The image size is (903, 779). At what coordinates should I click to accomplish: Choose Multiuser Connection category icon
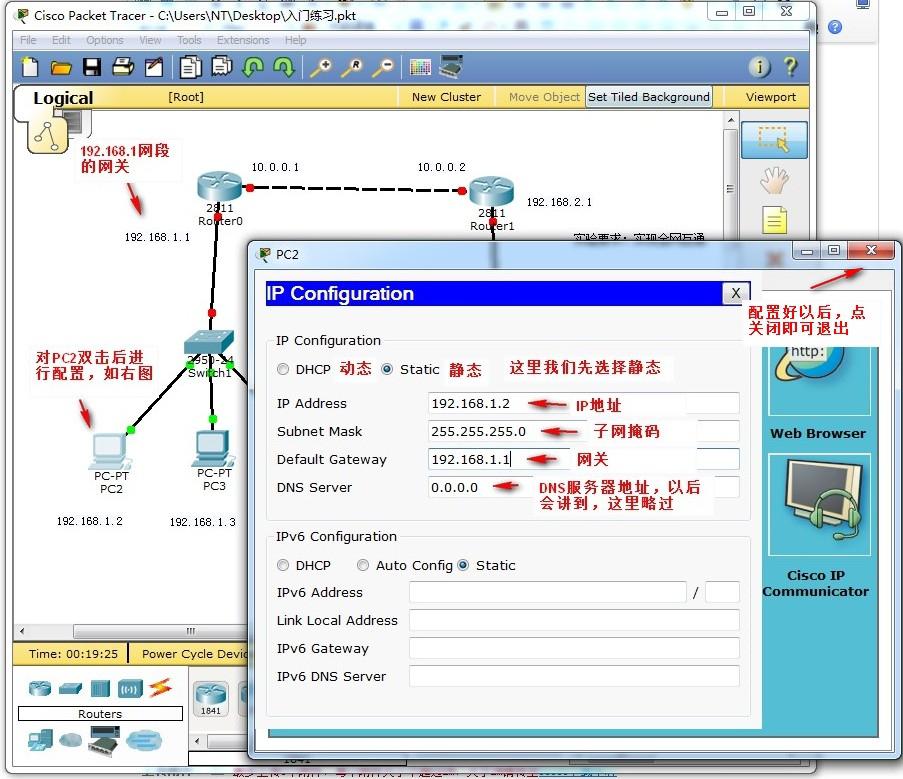pyautogui.click(x=143, y=740)
